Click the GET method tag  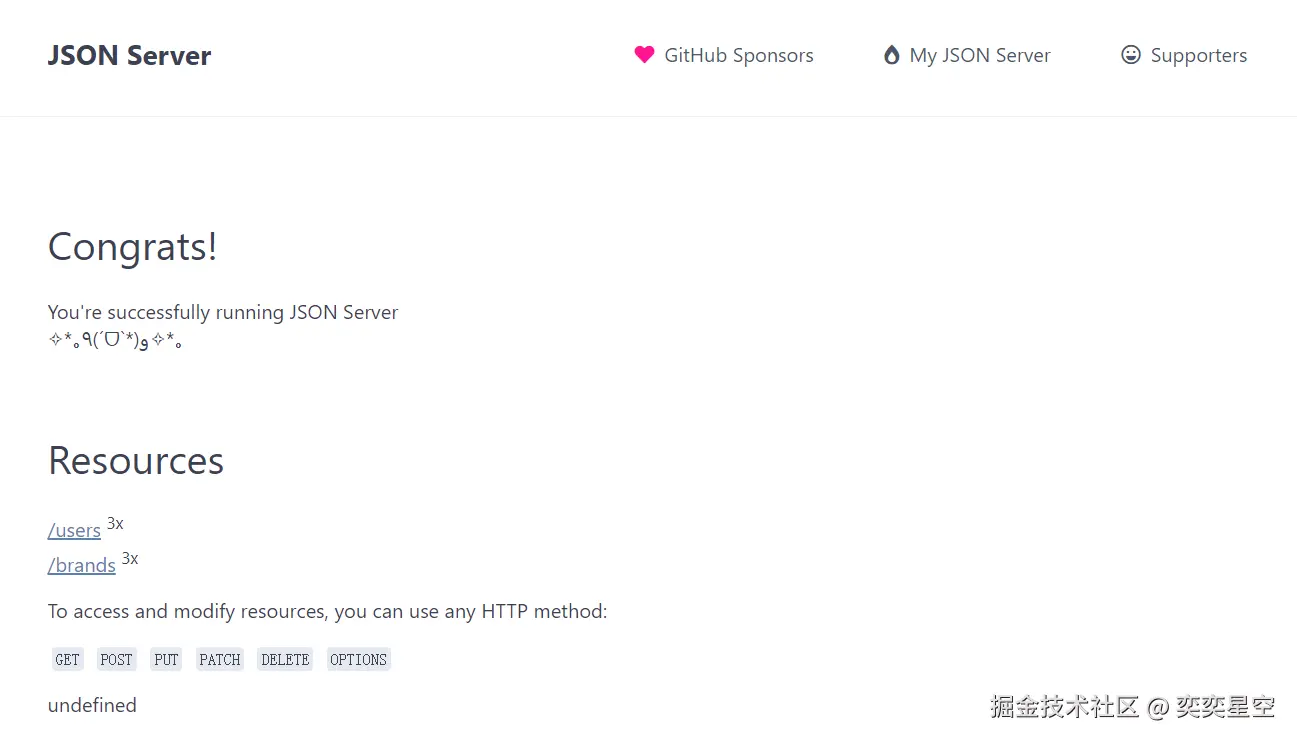pos(68,660)
